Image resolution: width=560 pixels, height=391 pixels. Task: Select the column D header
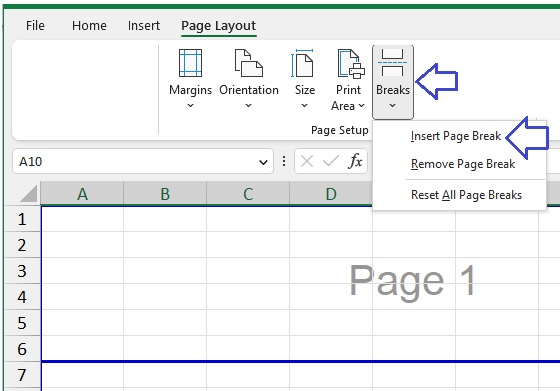(331, 194)
